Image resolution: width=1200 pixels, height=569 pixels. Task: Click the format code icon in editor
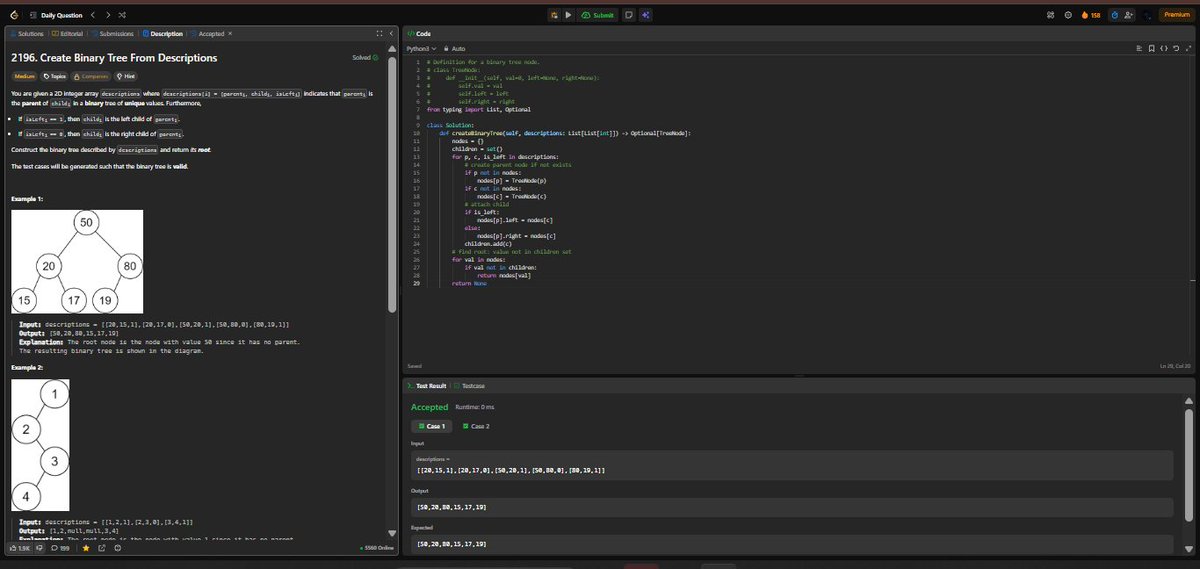point(1139,49)
